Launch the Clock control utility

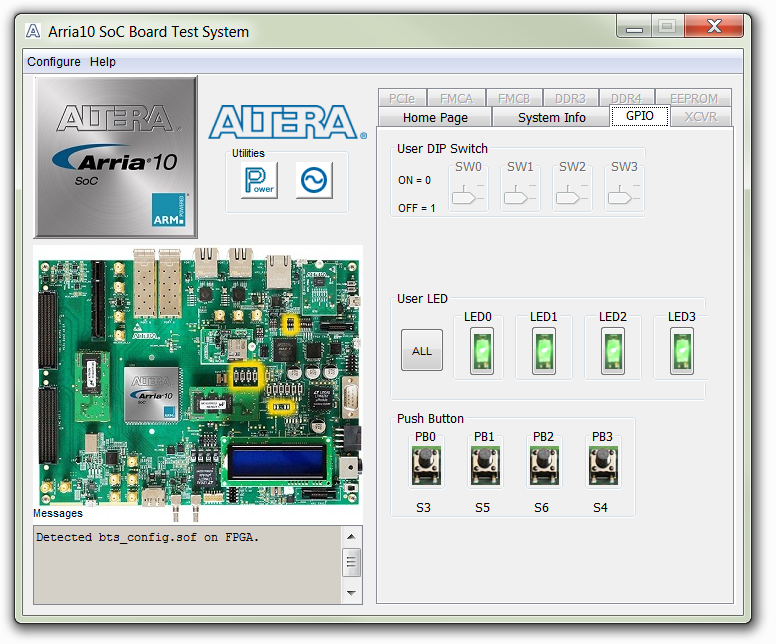point(314,181)
